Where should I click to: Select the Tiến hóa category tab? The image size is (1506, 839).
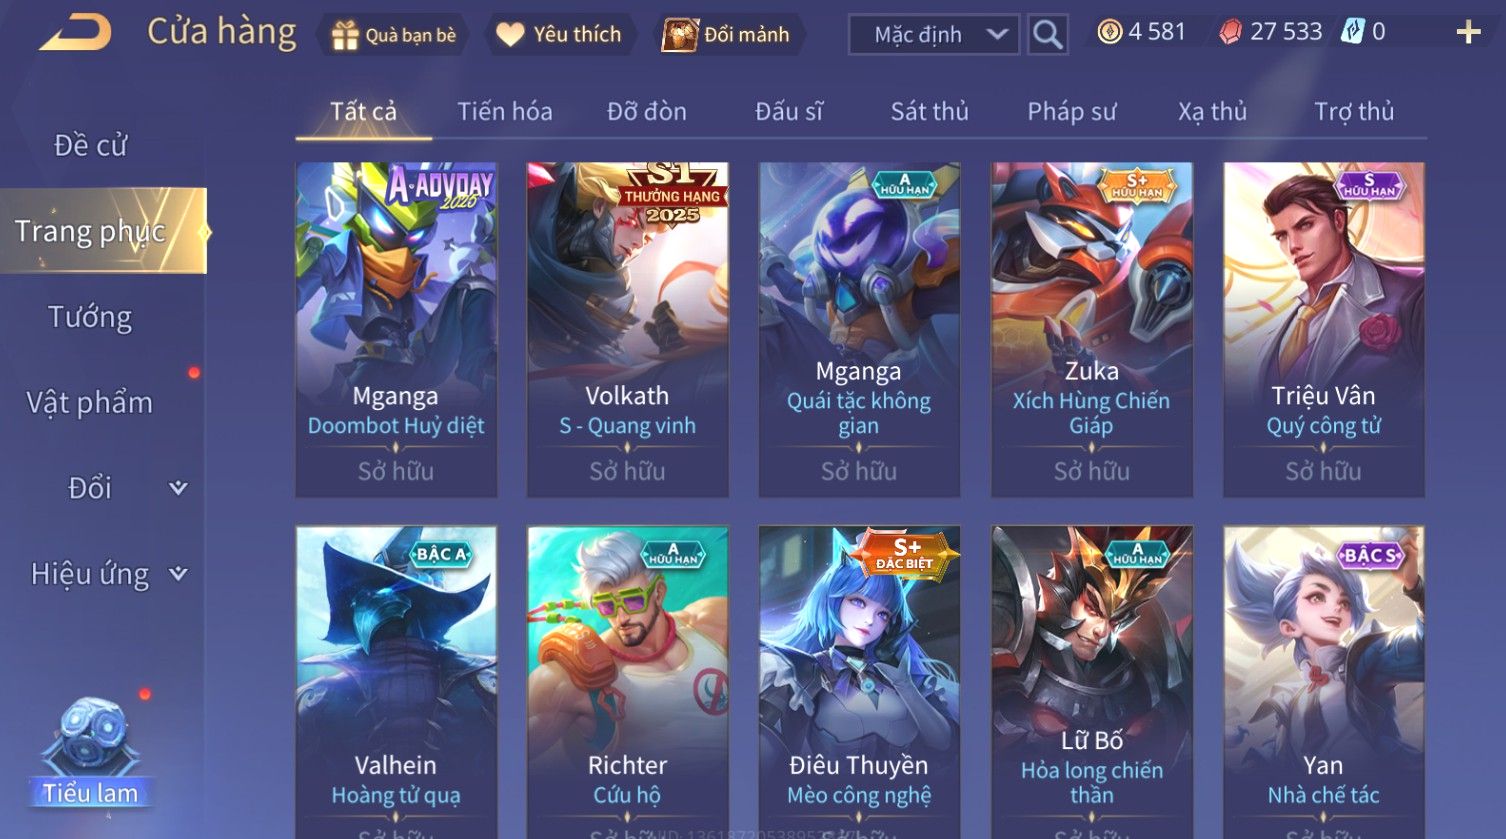point(505,111)
